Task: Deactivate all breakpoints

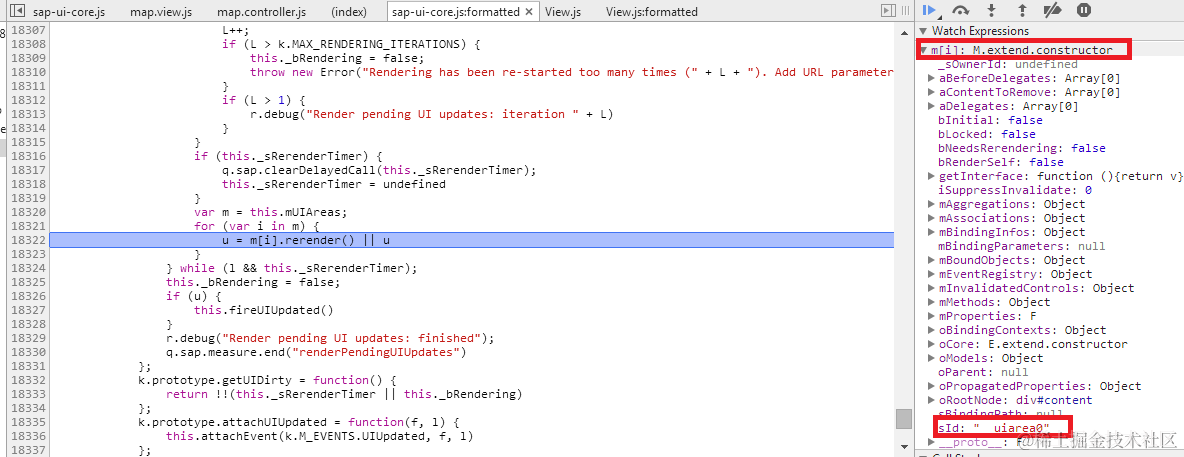Action: tap(1052, 11)
